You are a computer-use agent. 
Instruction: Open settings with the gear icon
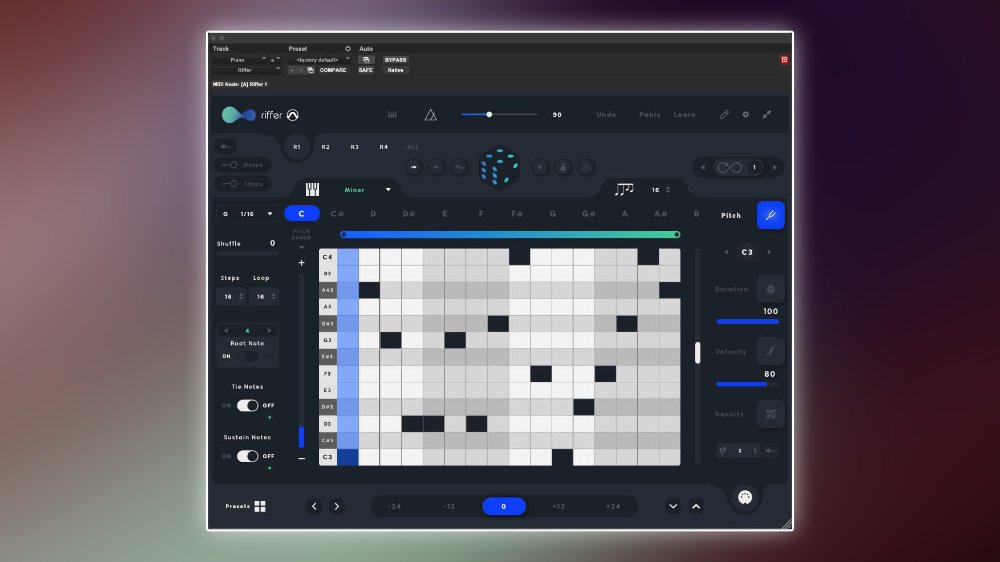click(746, 115)
